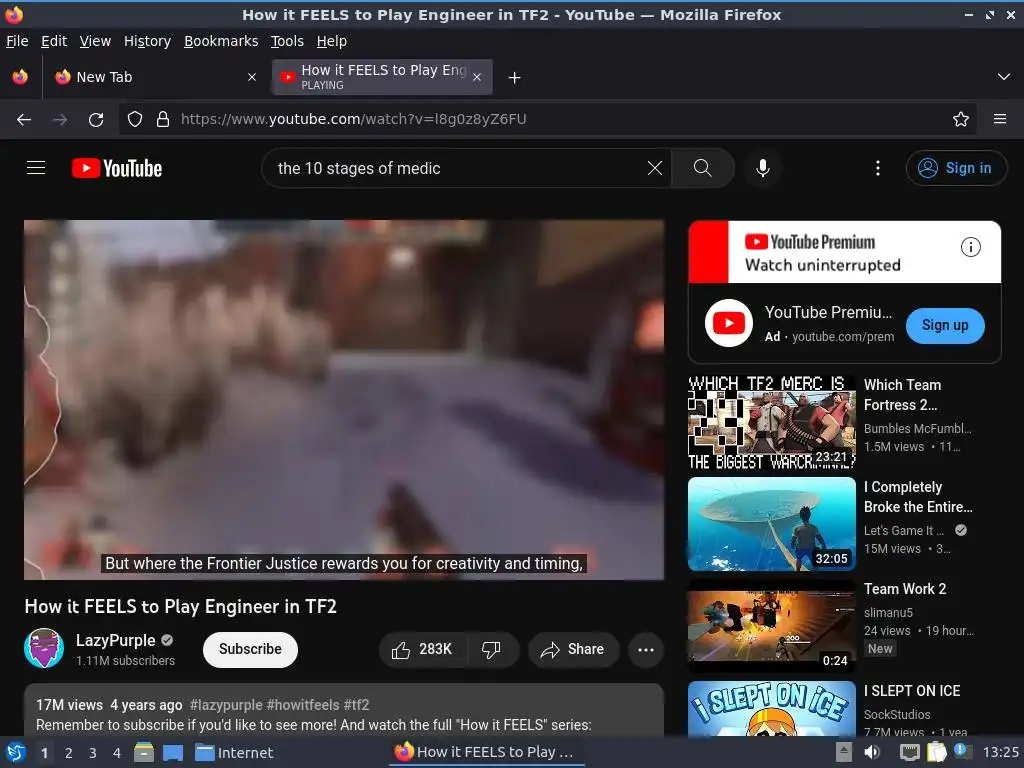Open the History menu
This screenshot has width=1024, height=768.
147,41
